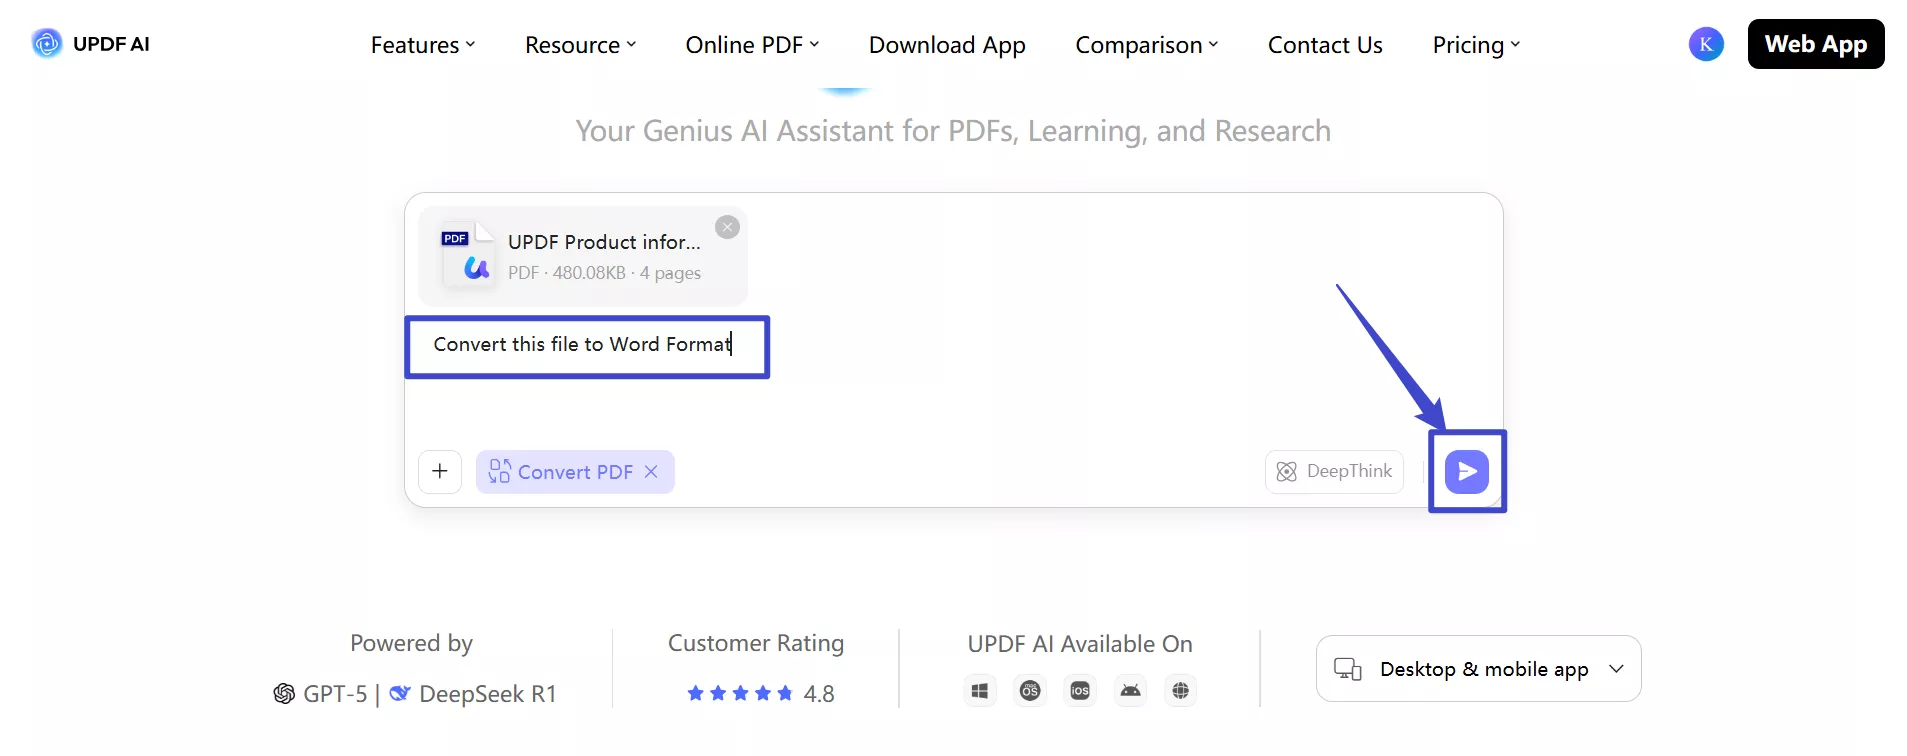Screen dimensions: 1907x756
Task: Click the web globe platform icon
Action: 1181,691
